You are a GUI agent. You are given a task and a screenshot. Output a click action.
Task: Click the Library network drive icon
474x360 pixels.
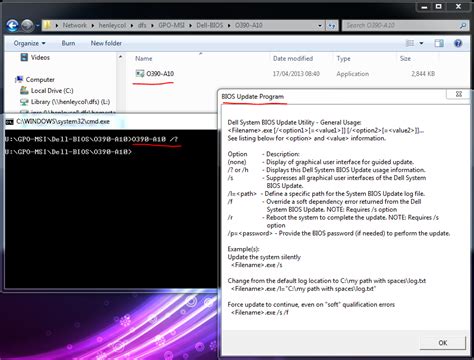(x=24, y=102)
